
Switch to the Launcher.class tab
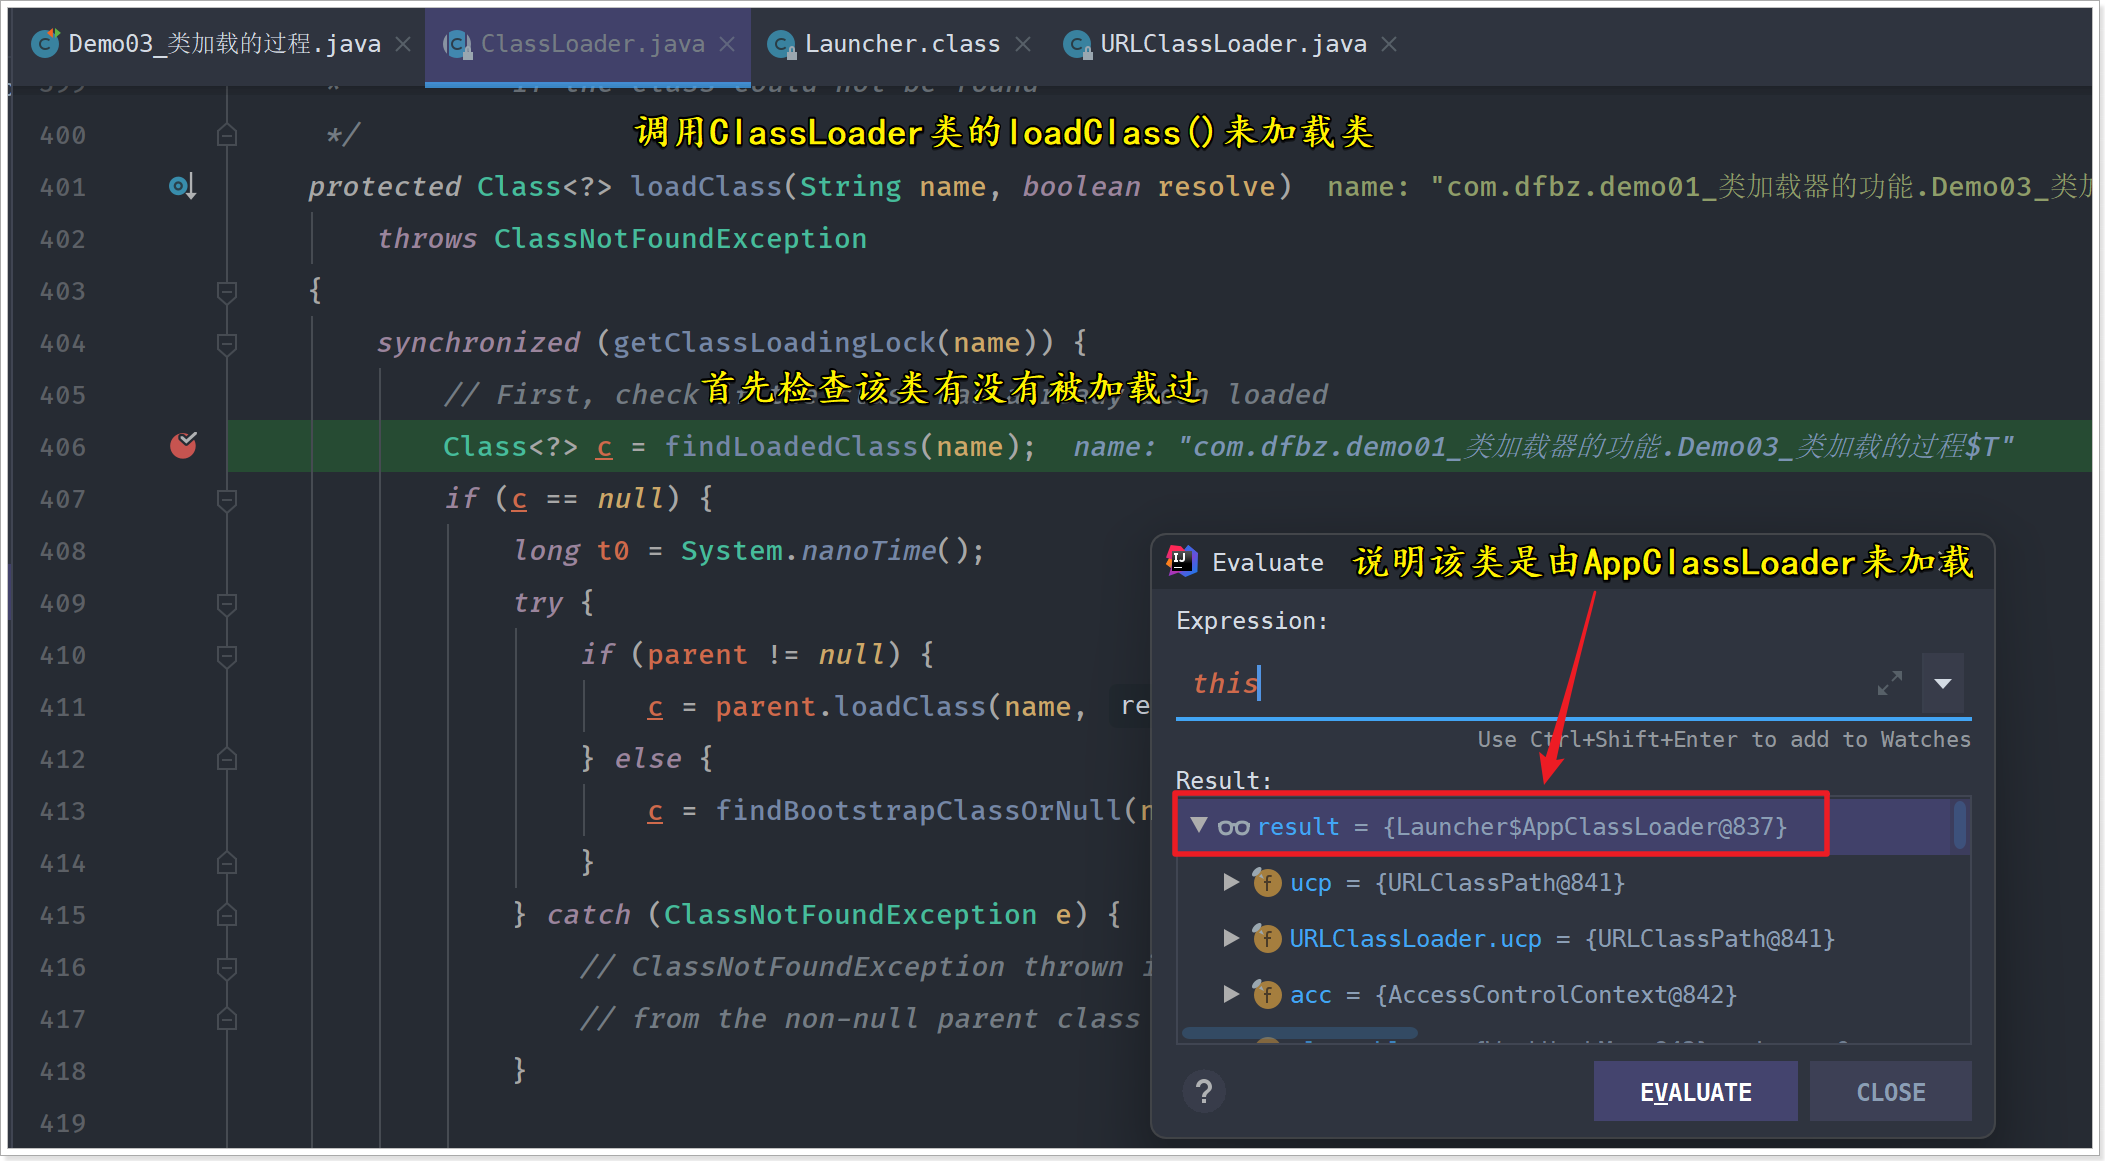(901, 44)
